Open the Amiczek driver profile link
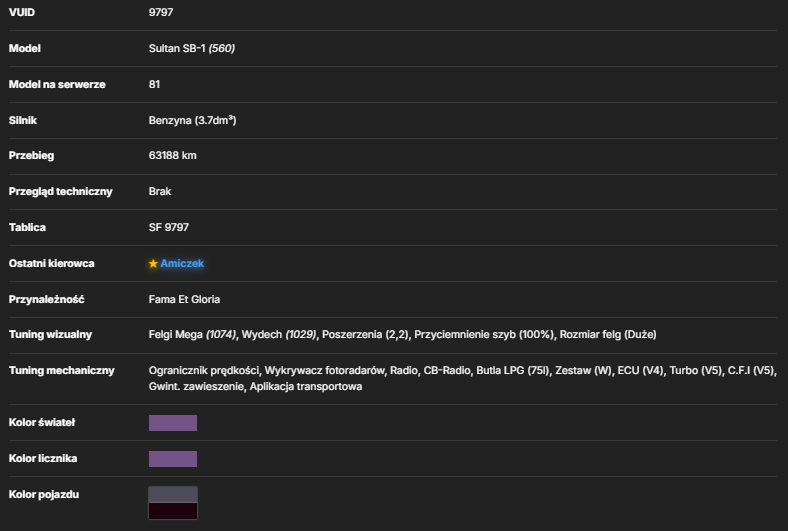 [x=182, y=263]
